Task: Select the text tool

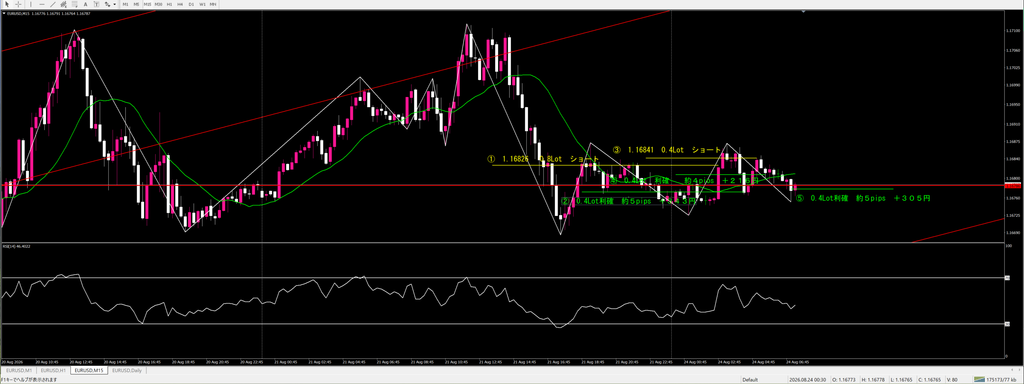Action: (x=86, y=4)
